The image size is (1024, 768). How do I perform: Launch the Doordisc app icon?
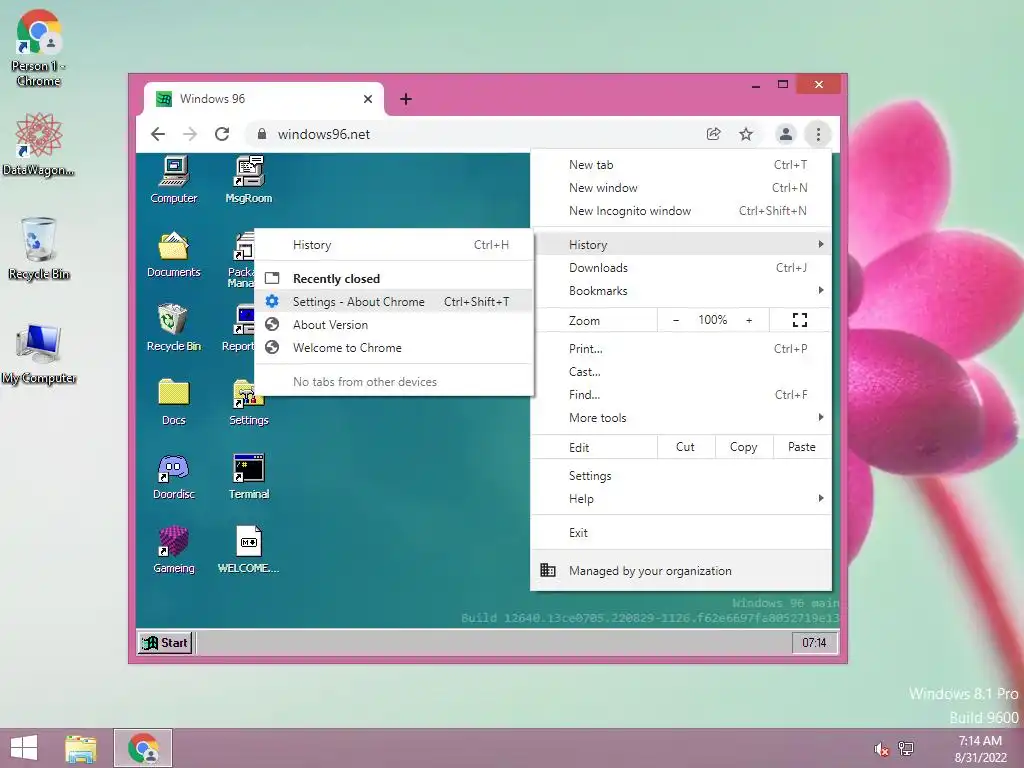tap(174, 476)
